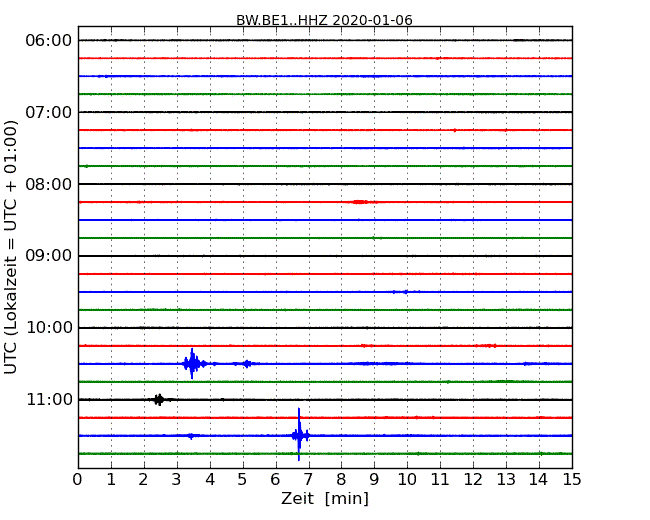
Task: Click the plot title 'BW.BE1..HHZ 2020-01-06'
Action: [324, 20]
